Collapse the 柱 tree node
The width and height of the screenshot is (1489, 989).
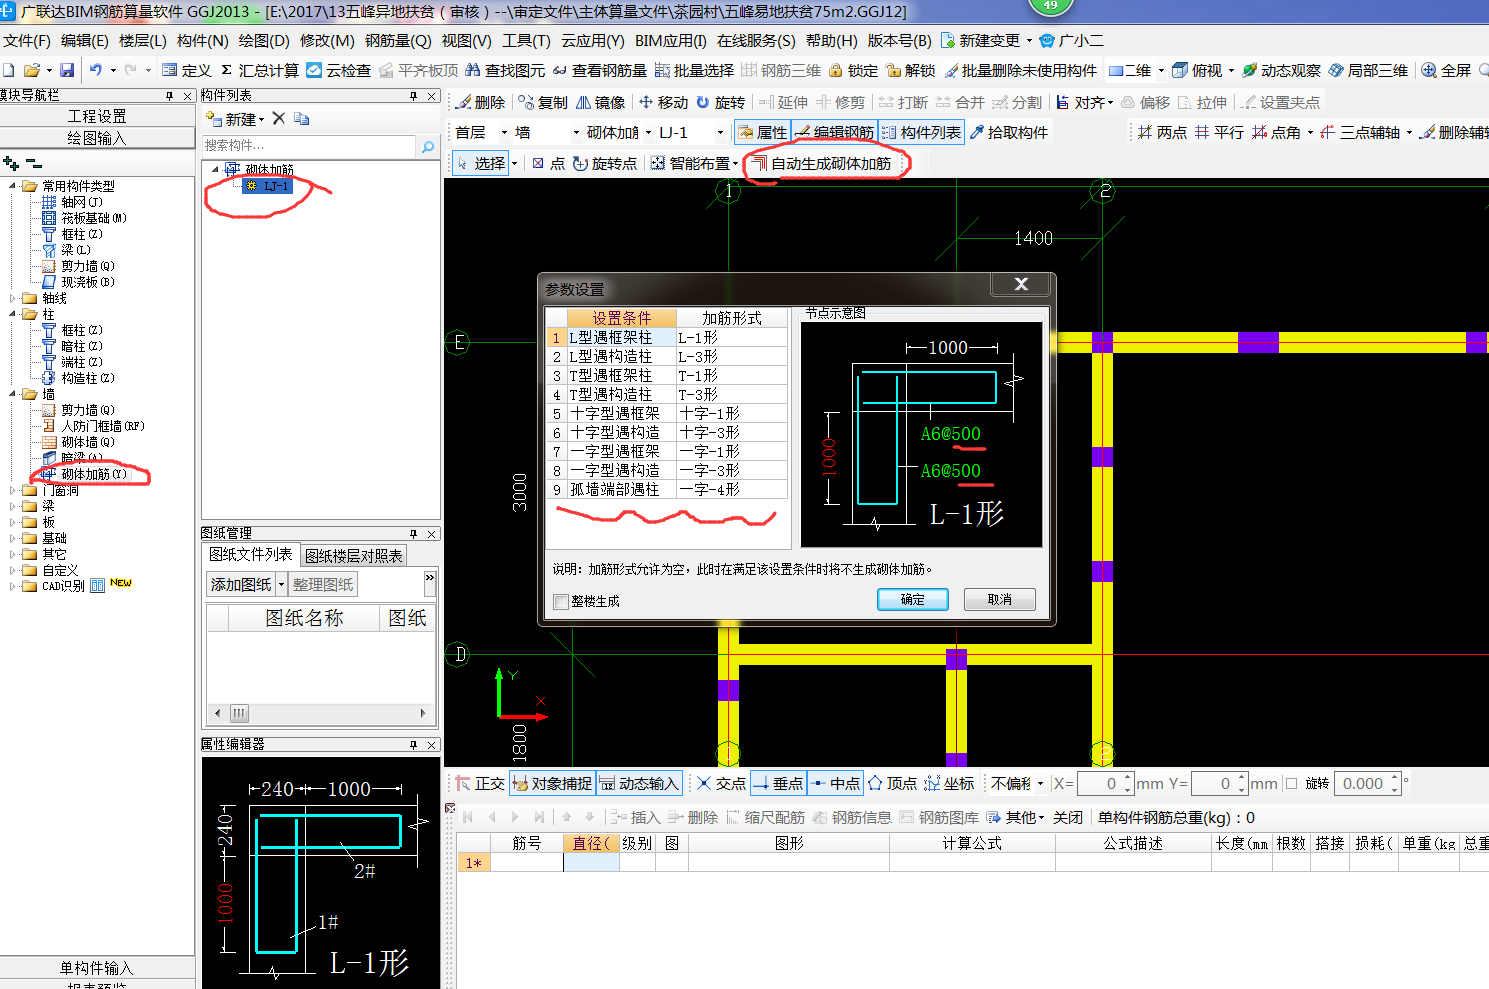pyautogui.click(x=12, y=314)
